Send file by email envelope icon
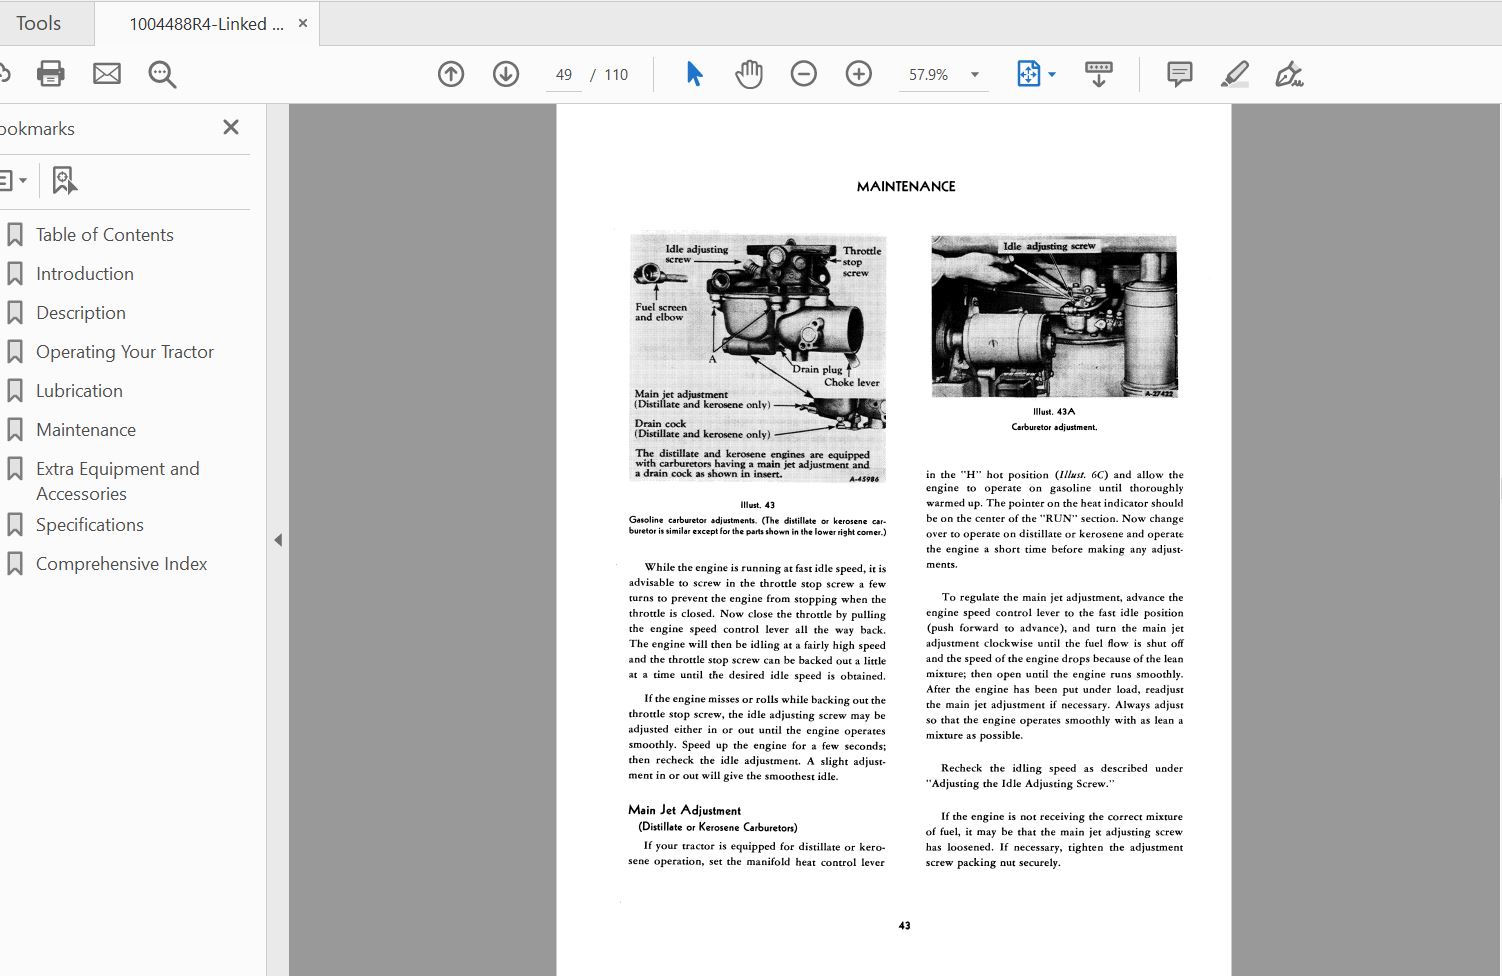The image size is (1502, 976). 107,74
